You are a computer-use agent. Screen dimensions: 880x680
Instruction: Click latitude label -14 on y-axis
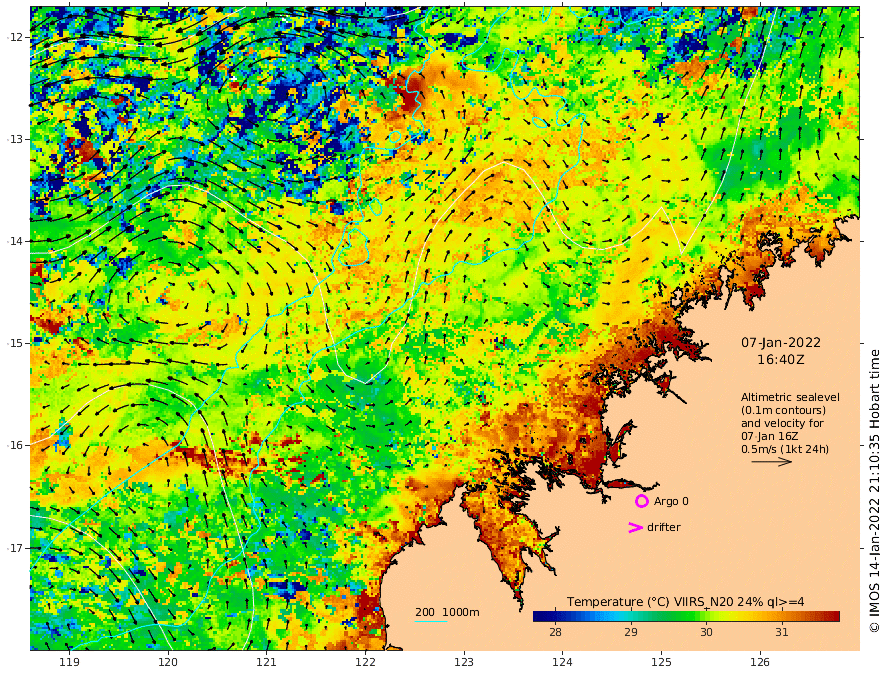(x=15, y=241)
